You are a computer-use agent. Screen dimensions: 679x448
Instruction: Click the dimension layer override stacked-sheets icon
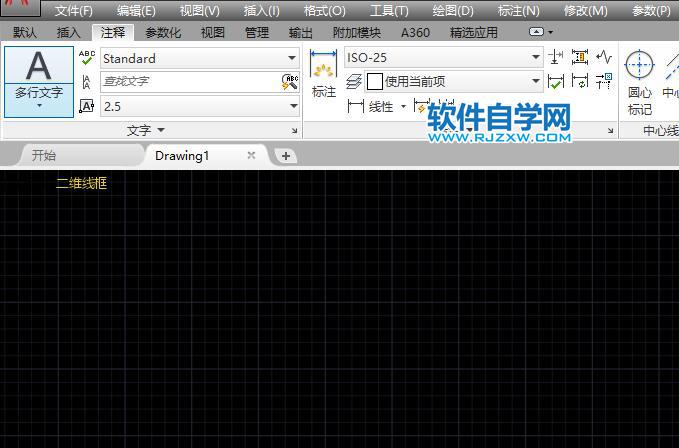click(x=354, y=81)
